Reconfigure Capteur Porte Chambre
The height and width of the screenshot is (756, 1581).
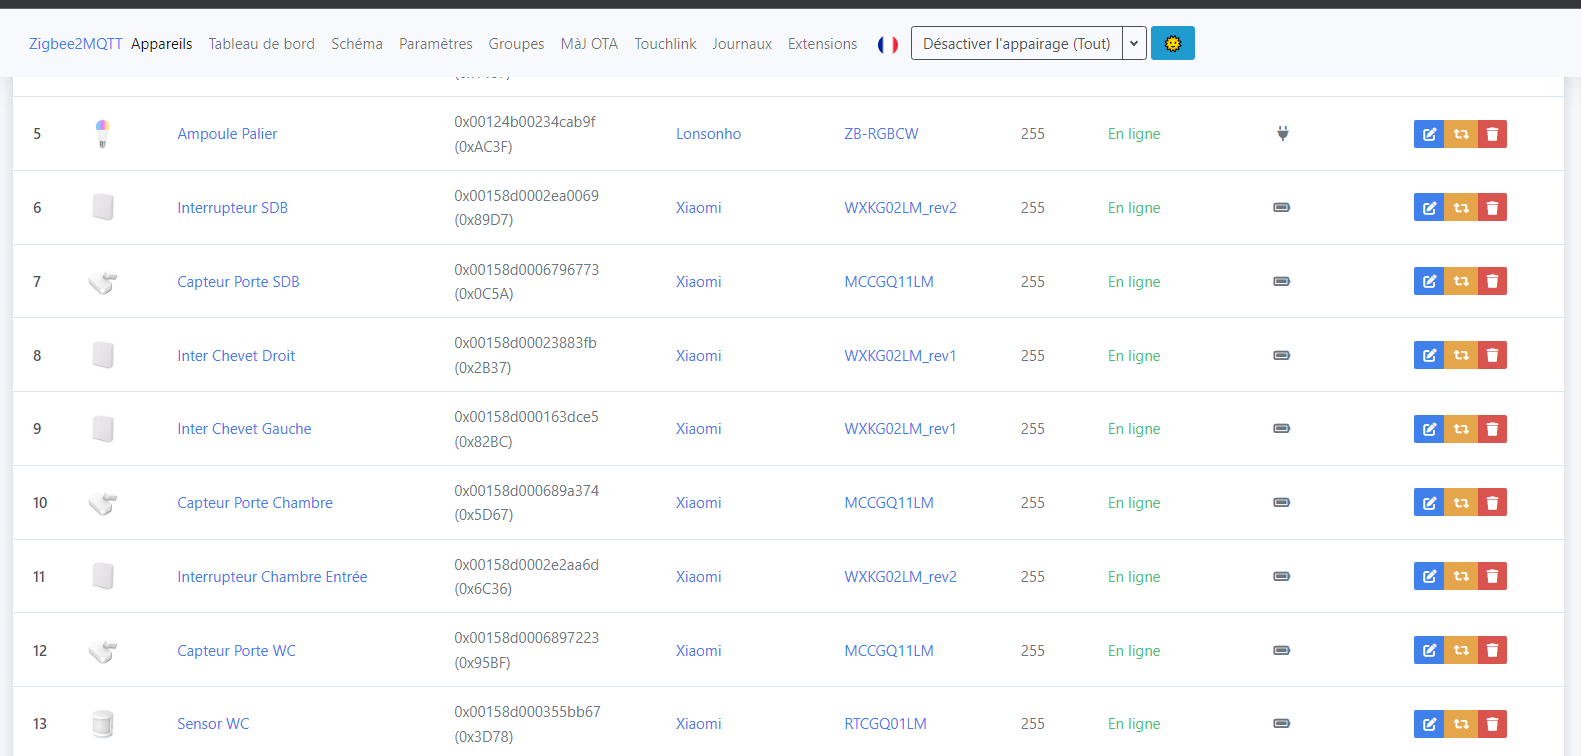pyautogui.click(x=1461, y=503)
